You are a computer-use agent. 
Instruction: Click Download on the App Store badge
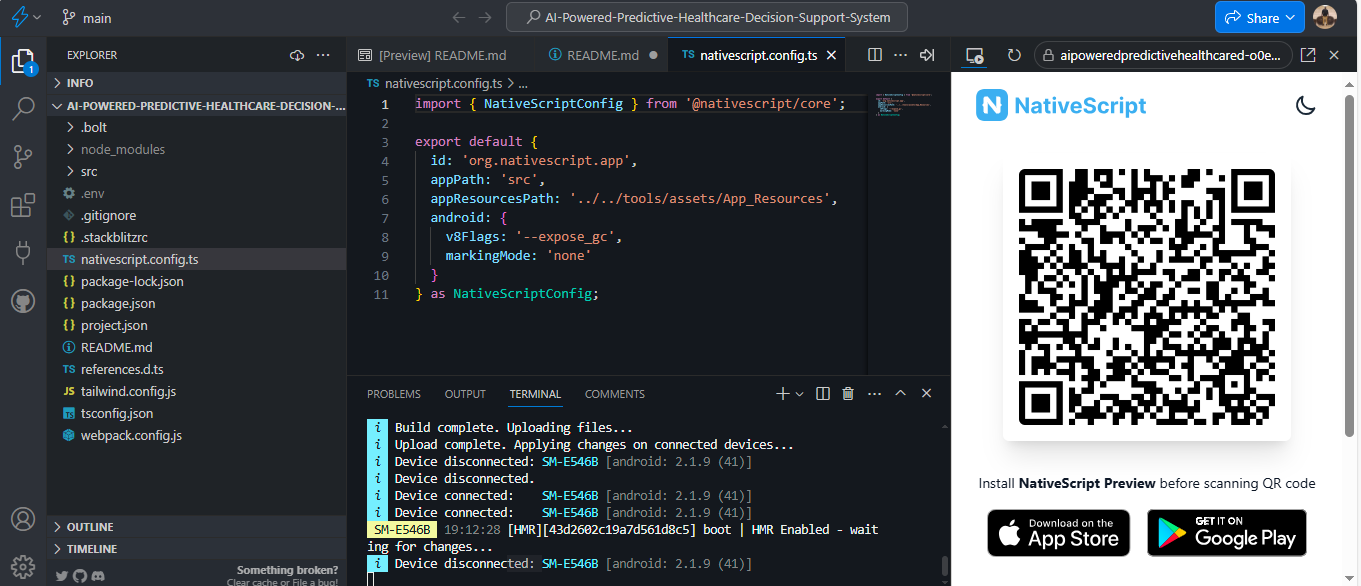point(1058,533)
